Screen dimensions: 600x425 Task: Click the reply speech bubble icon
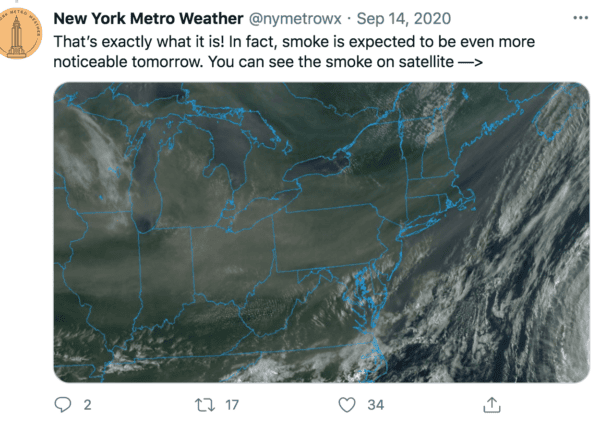tap(63, 404)
